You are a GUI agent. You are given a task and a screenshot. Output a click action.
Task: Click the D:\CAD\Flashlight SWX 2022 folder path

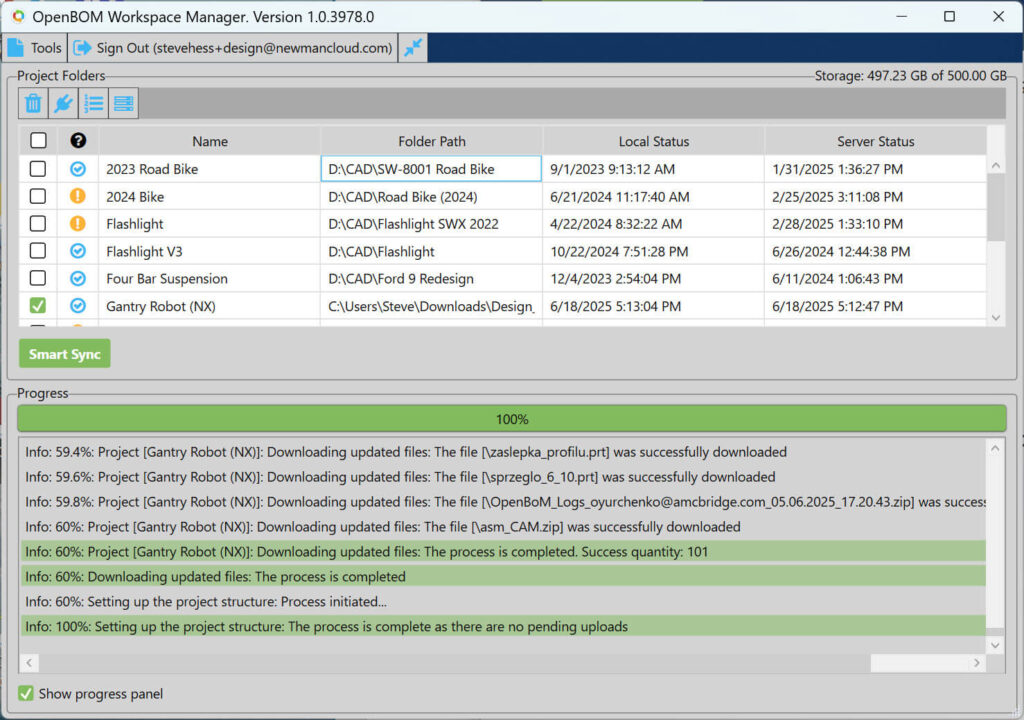413,224
